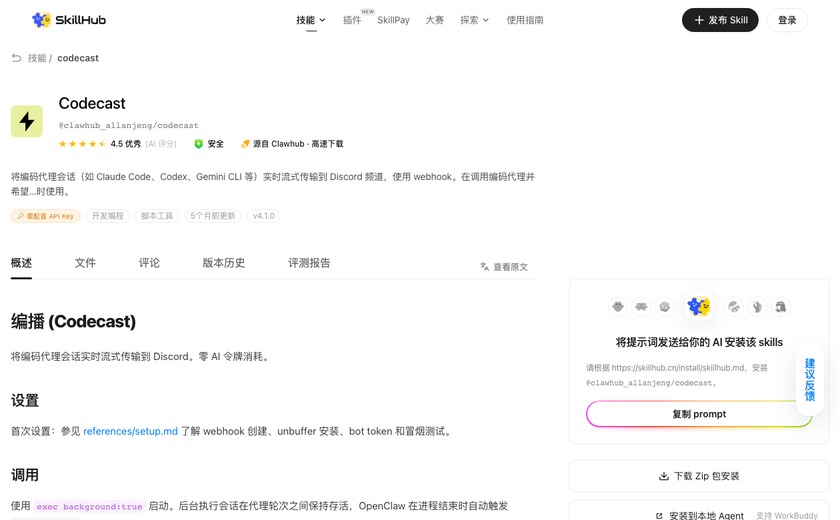Select the colored SkillHub agent icon
840x520 pixels.
pyautogui.click(x=699, y=307)
